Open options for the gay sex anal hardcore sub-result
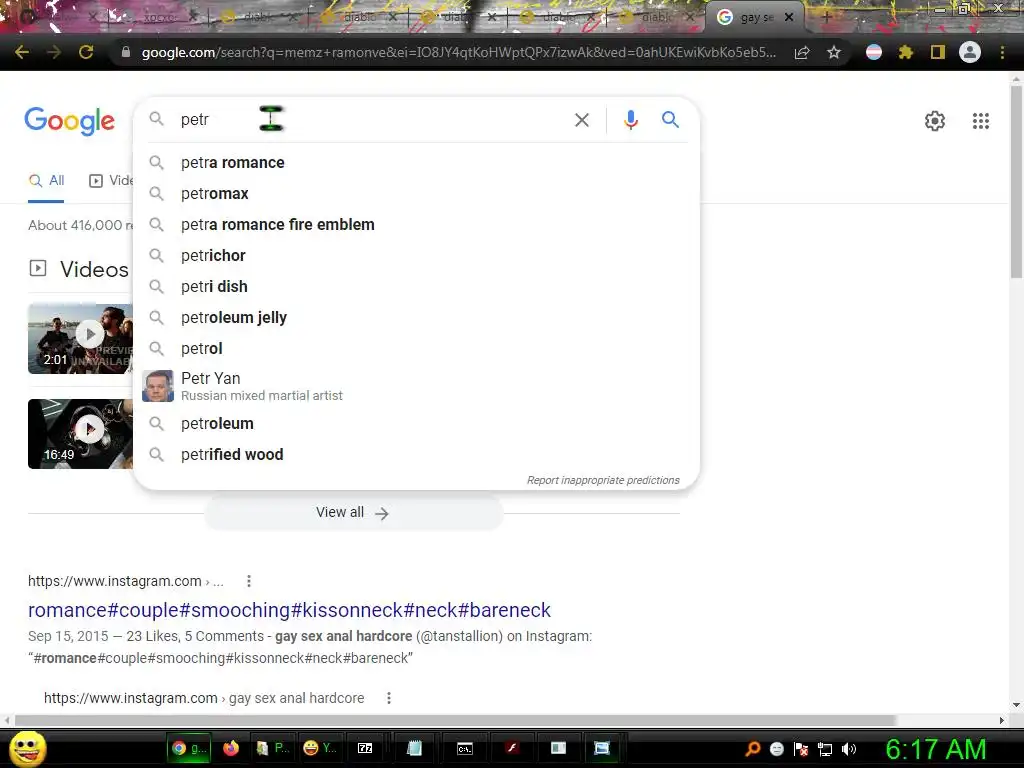The image size is (1024, 768). (389, 698)
